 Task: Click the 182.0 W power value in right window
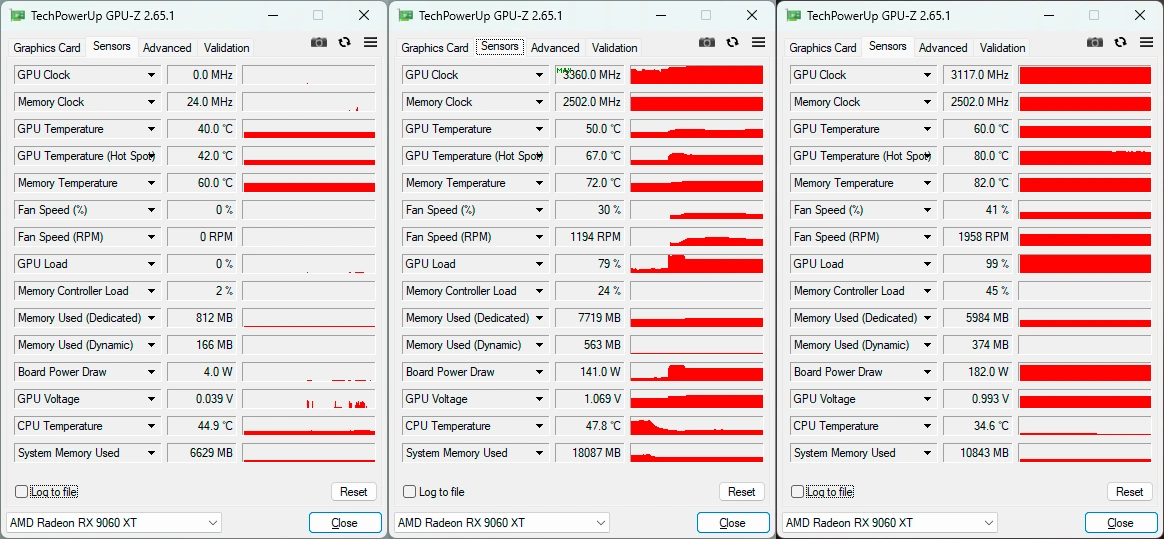[976, 372]
